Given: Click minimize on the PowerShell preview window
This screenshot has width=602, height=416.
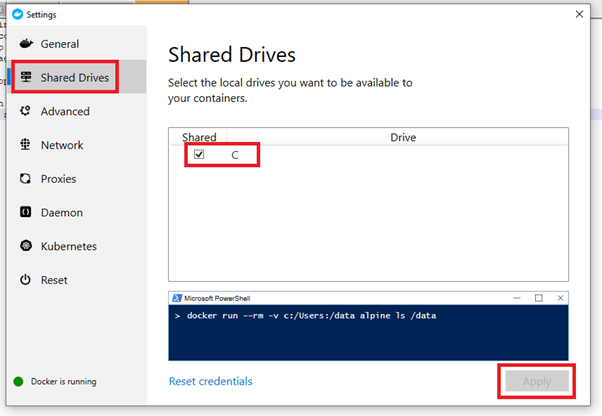Looking at the screenshot, I should 517,298.
